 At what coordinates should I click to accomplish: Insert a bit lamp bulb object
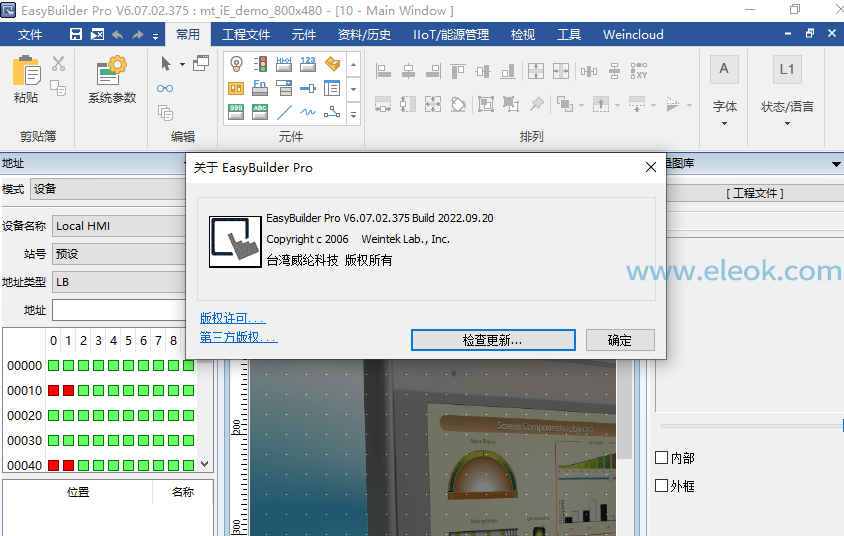[x=236, y=64]
